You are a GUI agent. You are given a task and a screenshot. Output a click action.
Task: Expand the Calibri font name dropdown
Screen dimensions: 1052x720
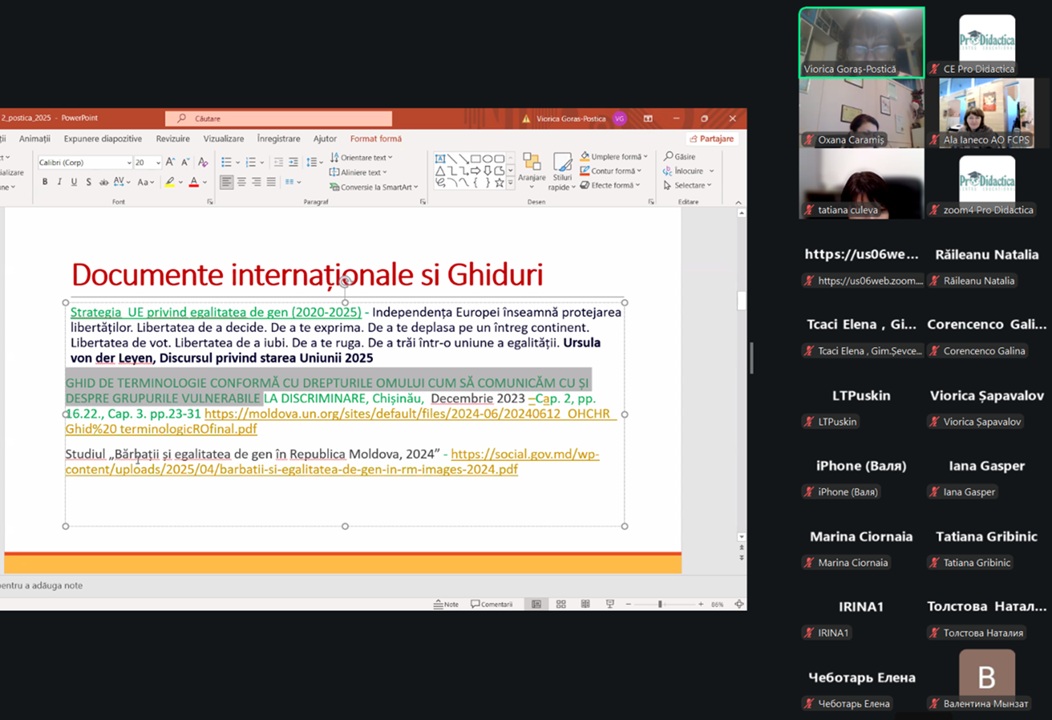(129, 162)
